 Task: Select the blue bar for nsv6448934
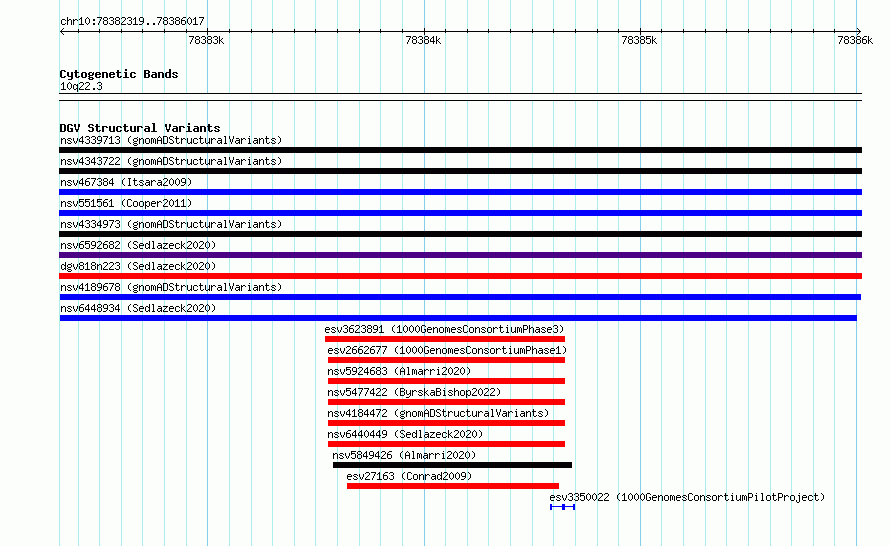[458, 318]
